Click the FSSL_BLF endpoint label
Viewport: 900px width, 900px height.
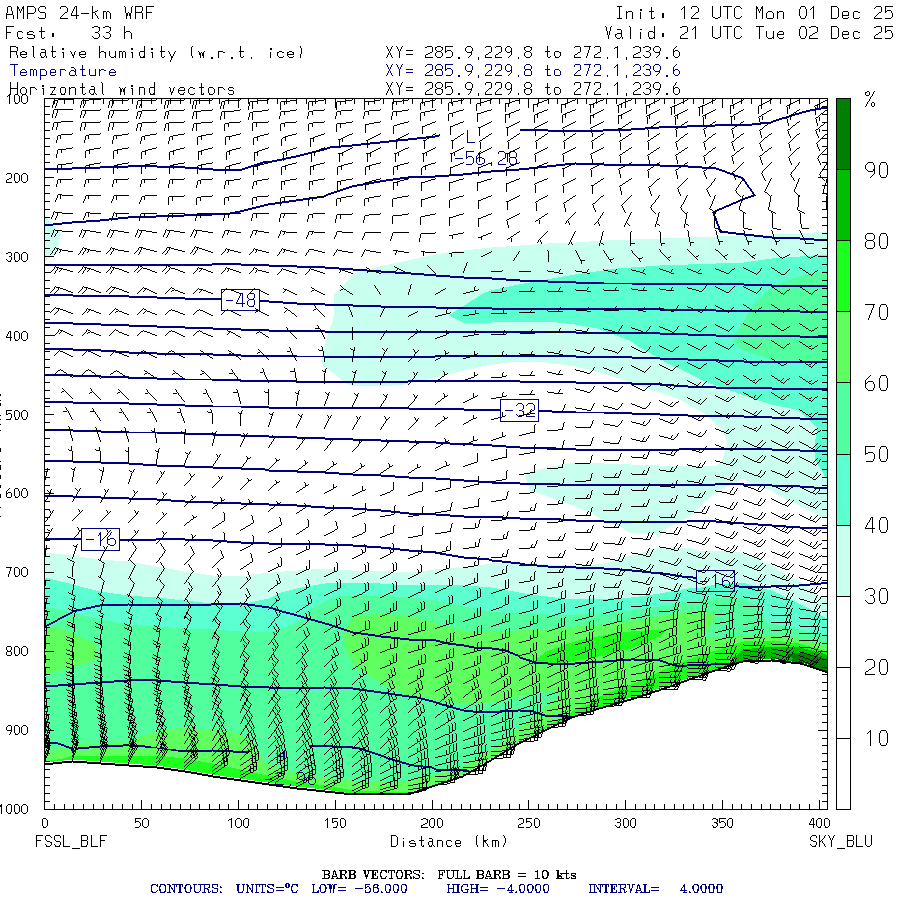71,841
